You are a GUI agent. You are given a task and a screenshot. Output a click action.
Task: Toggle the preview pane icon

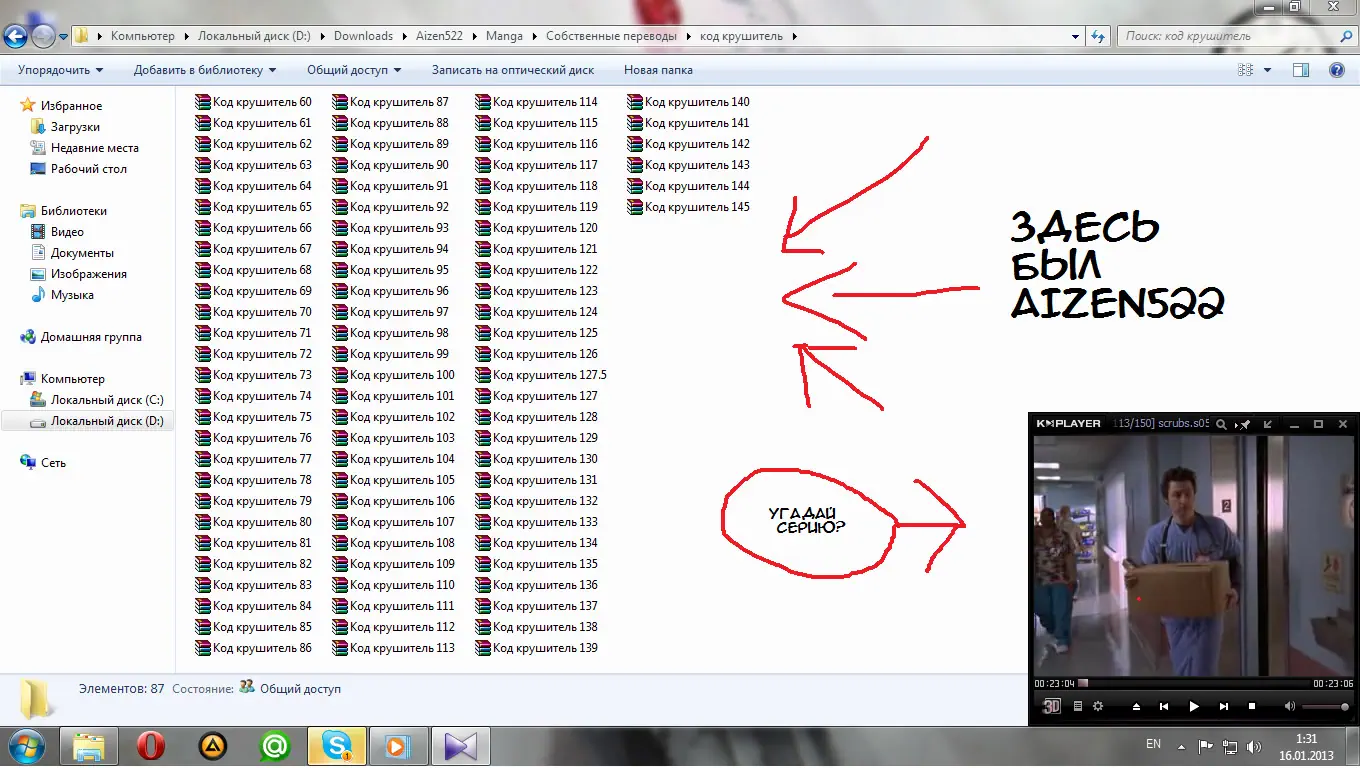[1301, 70]
